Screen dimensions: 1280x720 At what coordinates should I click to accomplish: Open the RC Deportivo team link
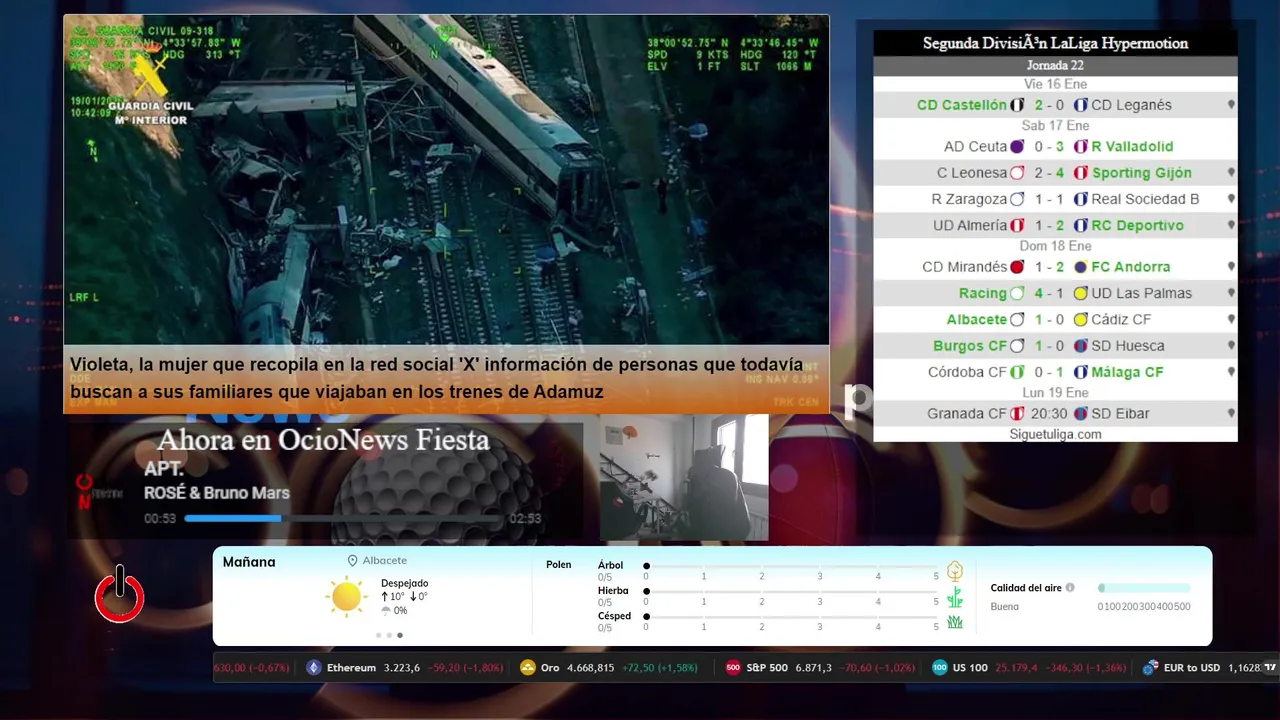tap(1137, 225)
